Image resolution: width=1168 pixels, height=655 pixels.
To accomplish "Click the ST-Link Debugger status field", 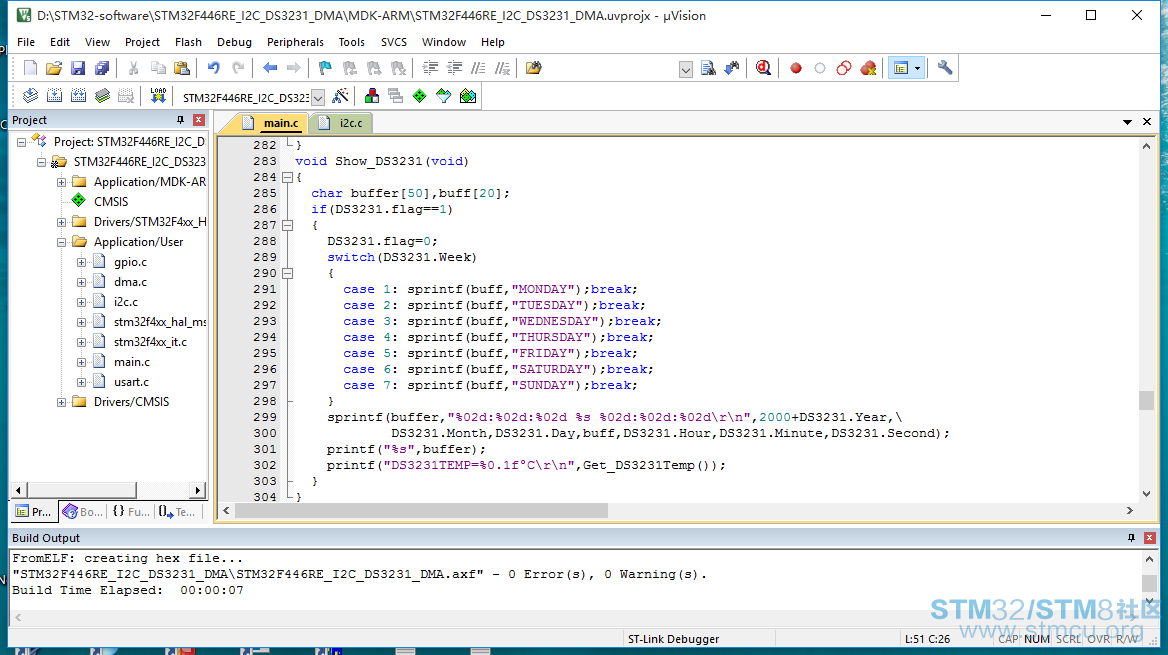I will 673,639.
